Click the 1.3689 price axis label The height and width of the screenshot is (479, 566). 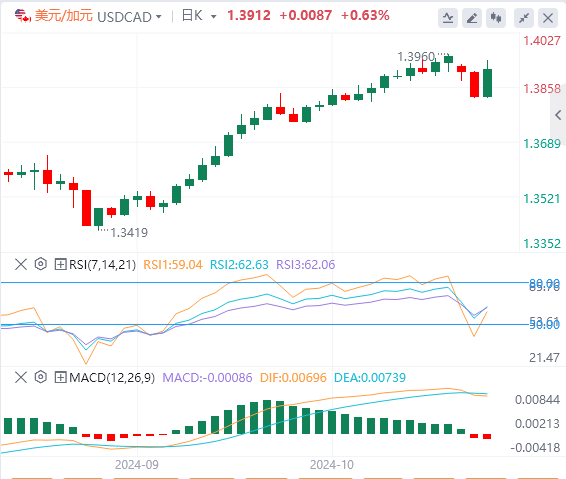tap(542, 144)
